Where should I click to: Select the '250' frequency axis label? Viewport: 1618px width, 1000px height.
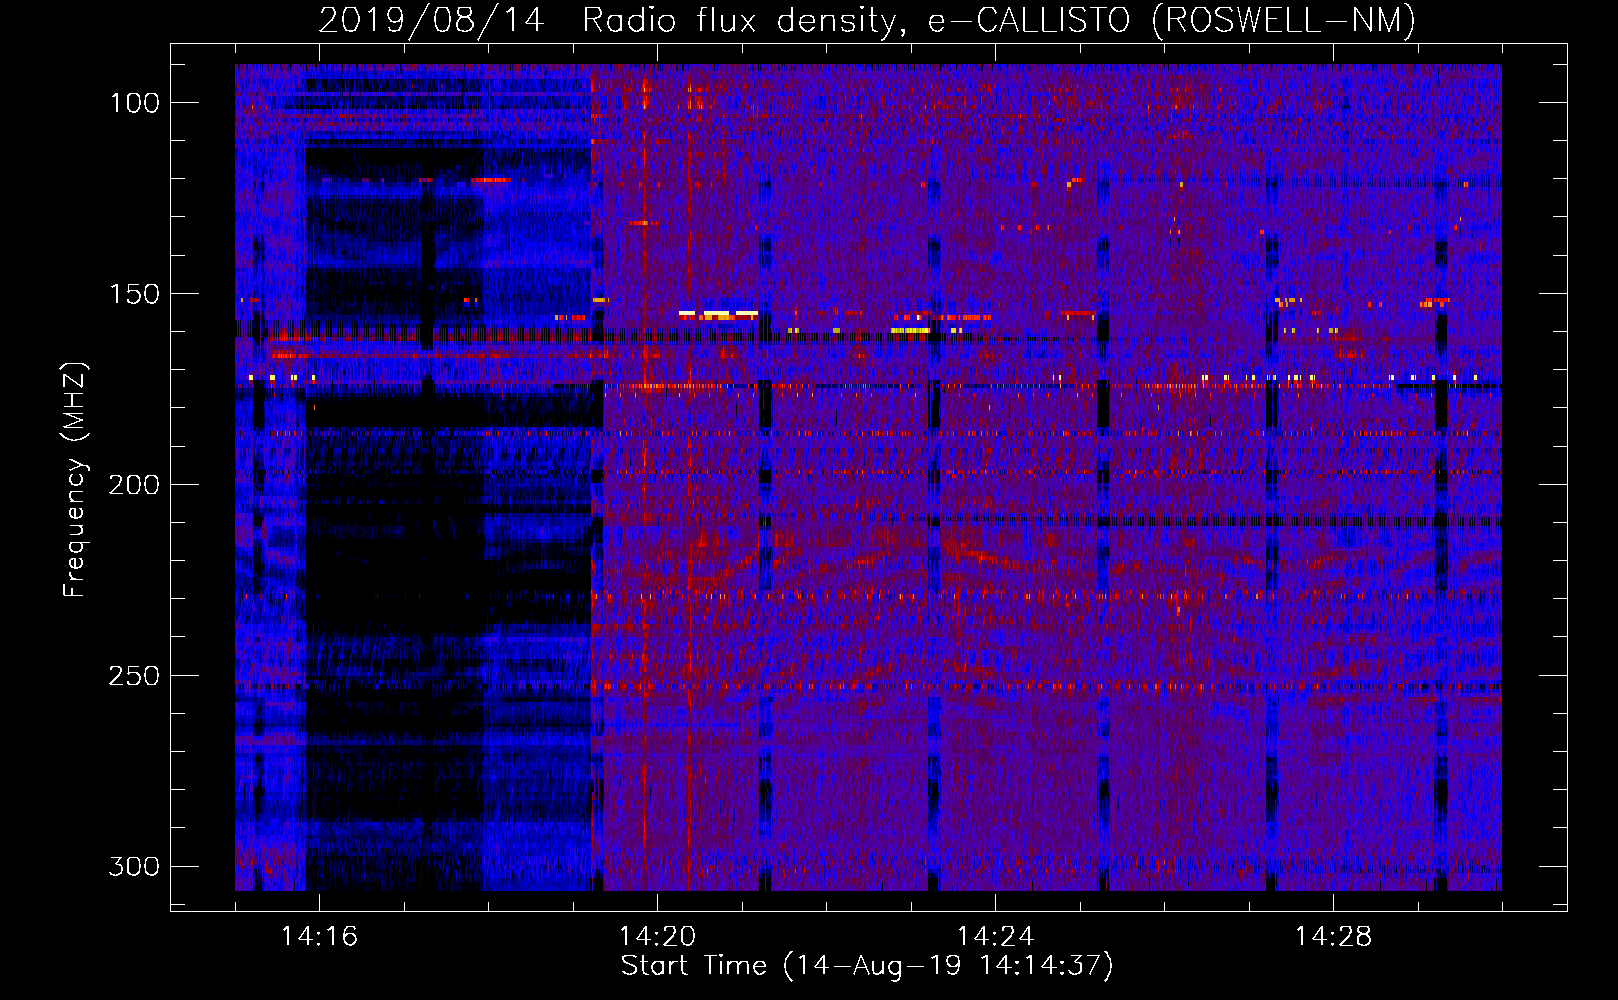[x=134, y=676]
